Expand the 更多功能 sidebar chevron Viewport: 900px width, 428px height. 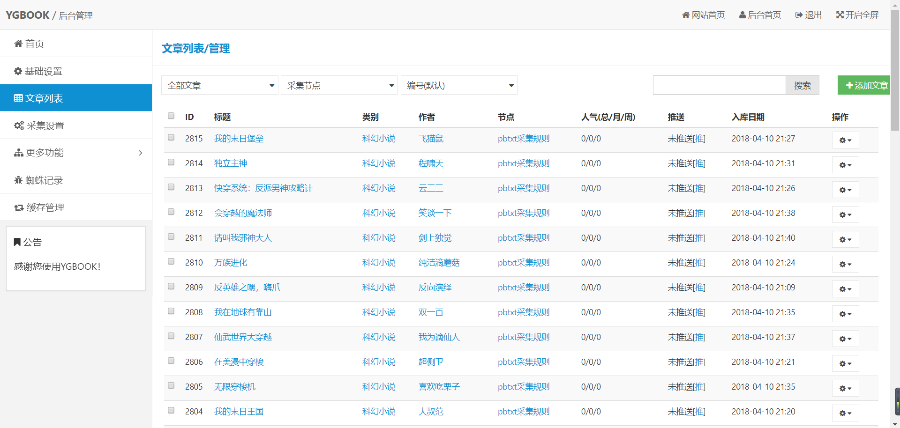(x=141, y=153)
